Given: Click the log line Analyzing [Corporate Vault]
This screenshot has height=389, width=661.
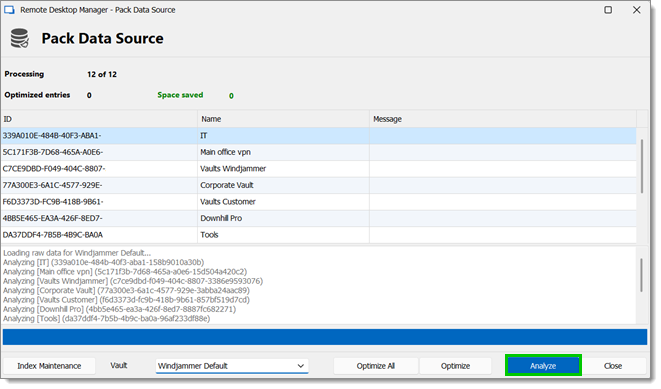Looking at the screenshot, I should pos(126,290).
